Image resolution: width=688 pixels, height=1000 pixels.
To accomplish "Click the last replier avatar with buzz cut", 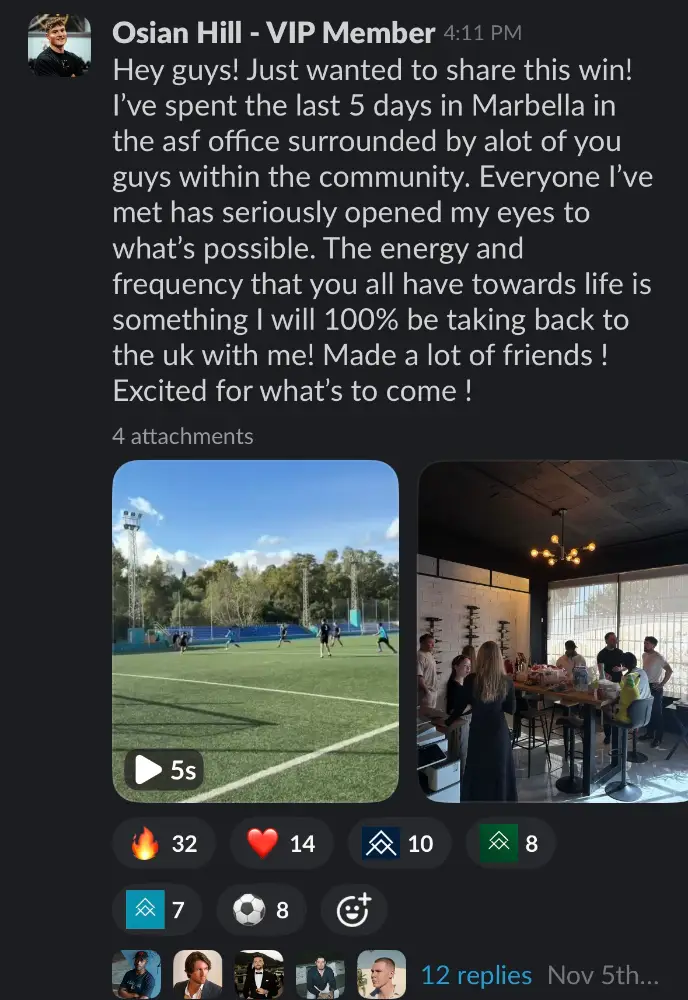I will point(381,974).
